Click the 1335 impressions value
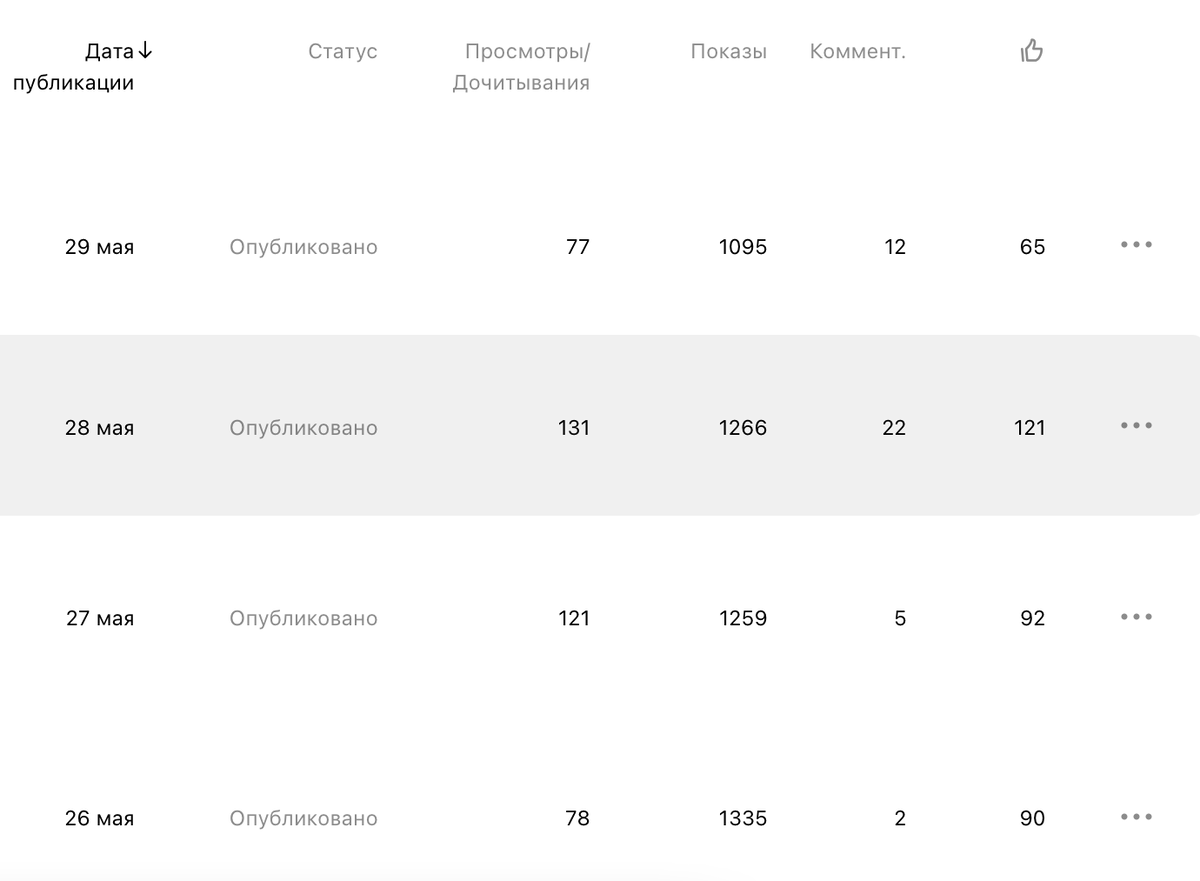The image size is (1200, 881). tap(743, 818)
